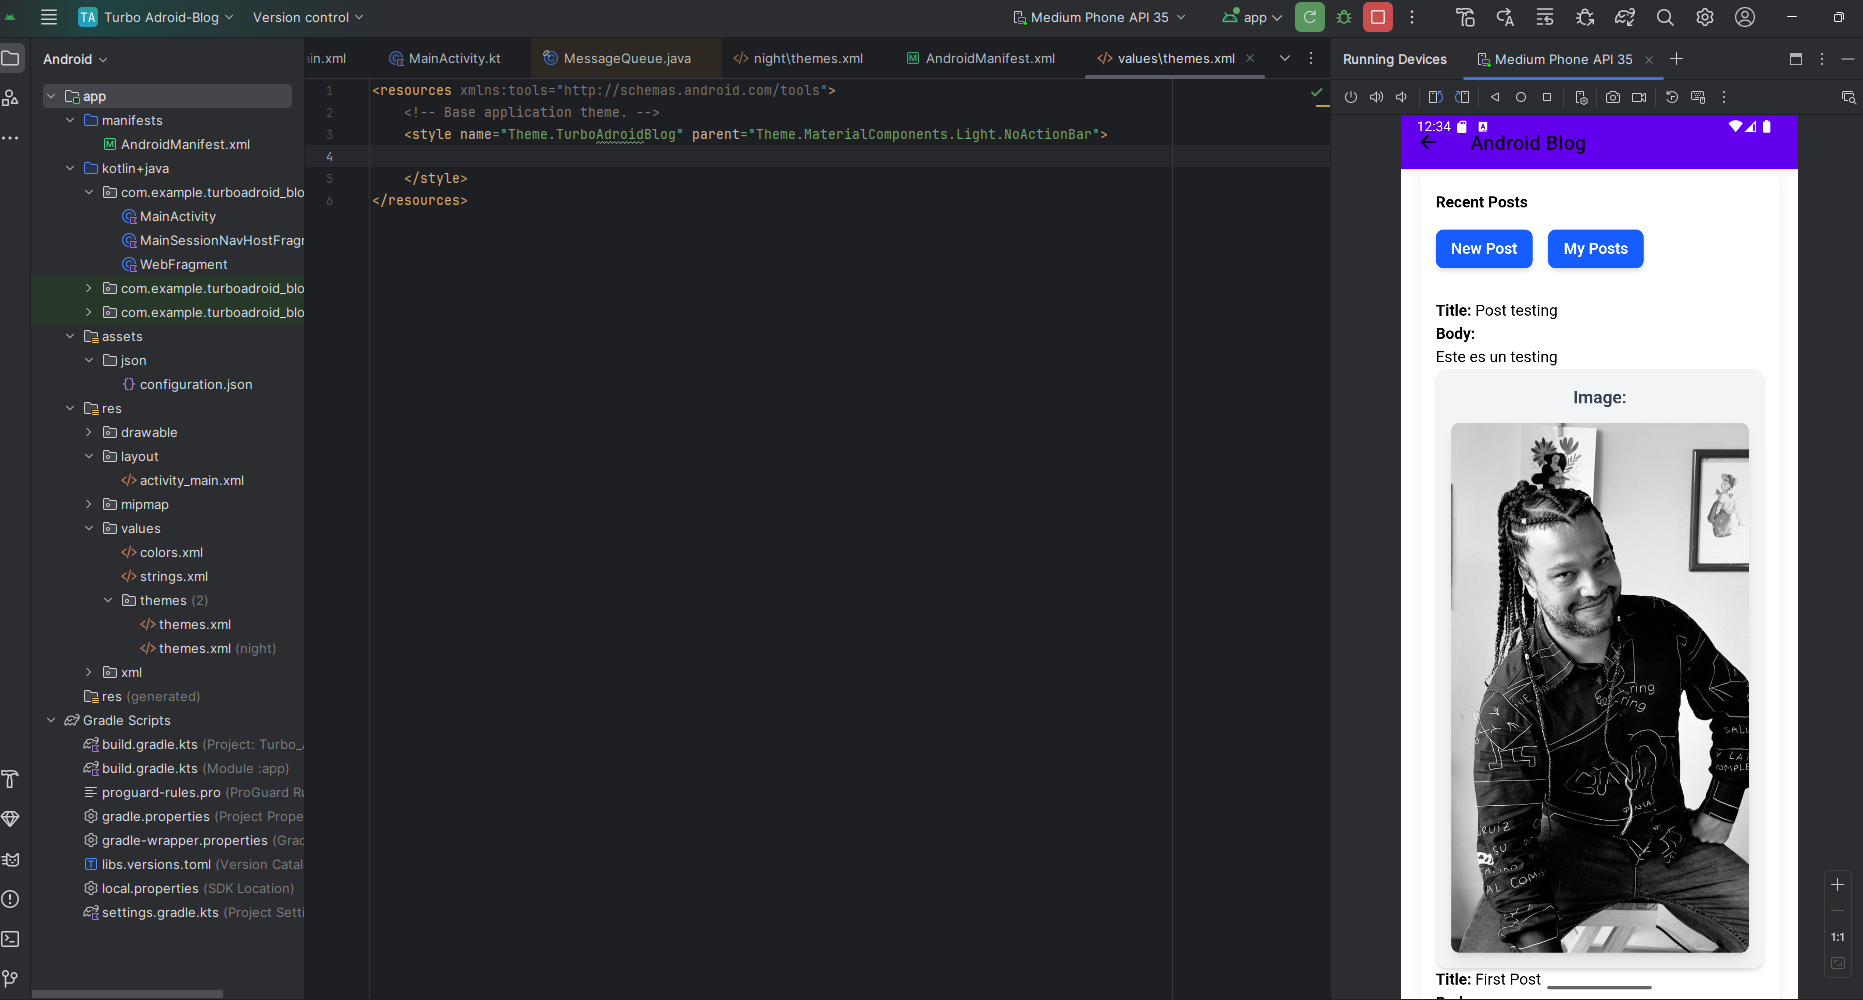This screenshot has height=1000, width=1863.
Task: Start emulator screen recording
Action: coord(1638,97)
